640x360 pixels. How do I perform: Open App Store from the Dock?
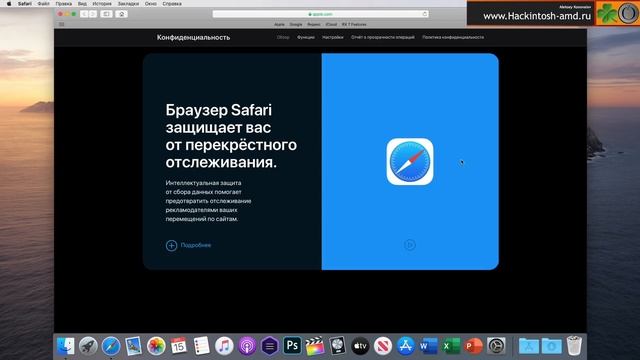pos(405,346)
